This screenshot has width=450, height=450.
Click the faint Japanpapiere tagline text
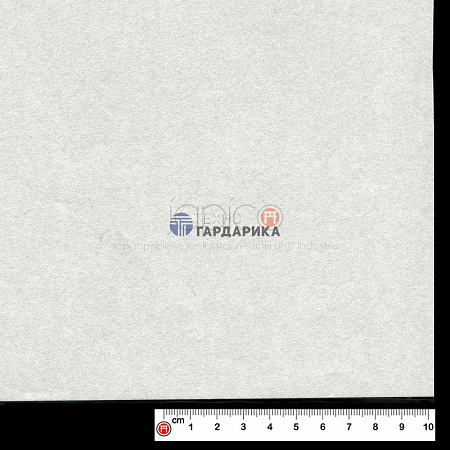coord(226,246)
